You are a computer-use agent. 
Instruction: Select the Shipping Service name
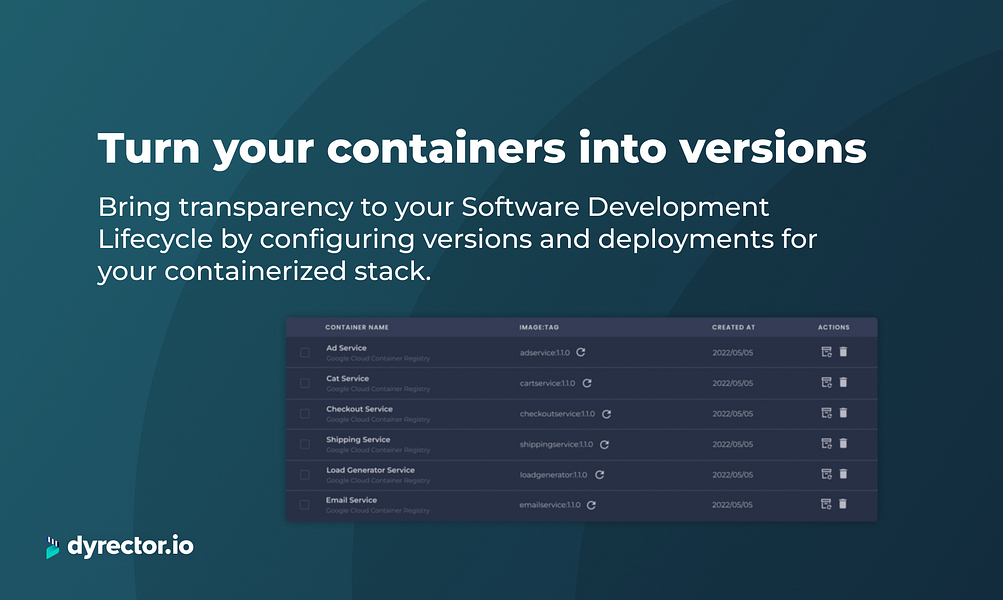(358, 440)
